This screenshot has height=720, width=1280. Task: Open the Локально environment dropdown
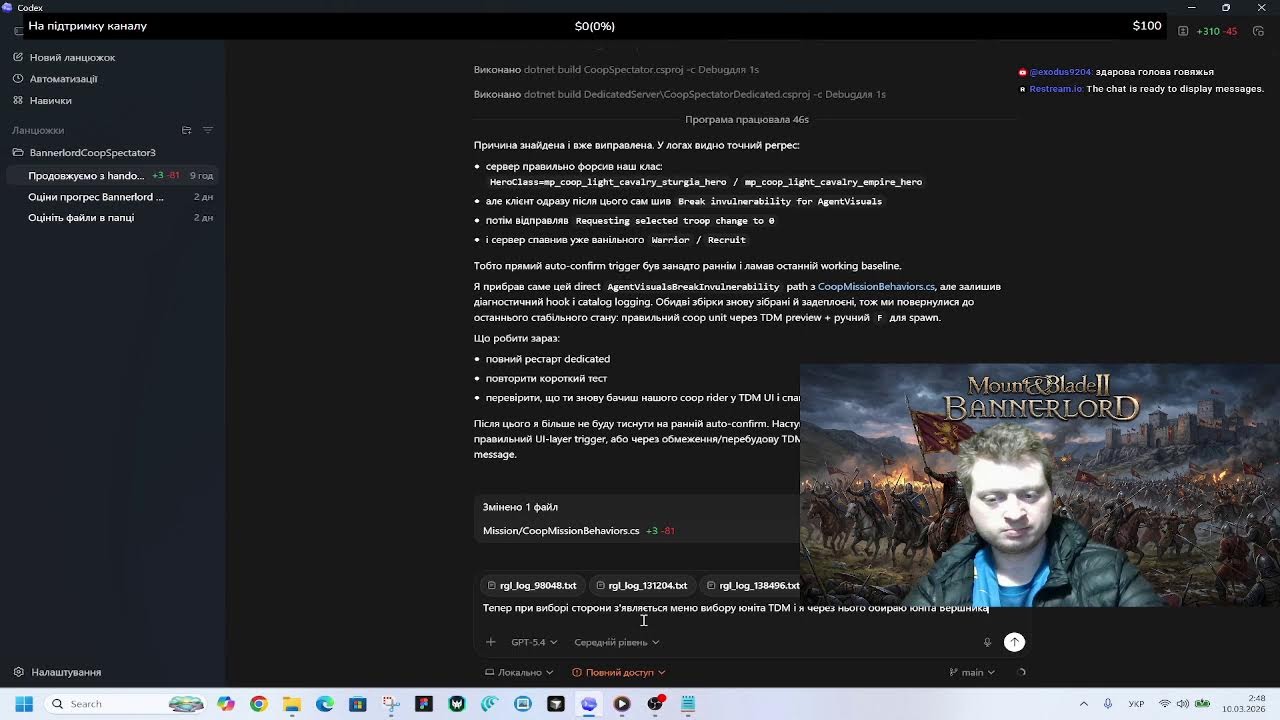518,672
